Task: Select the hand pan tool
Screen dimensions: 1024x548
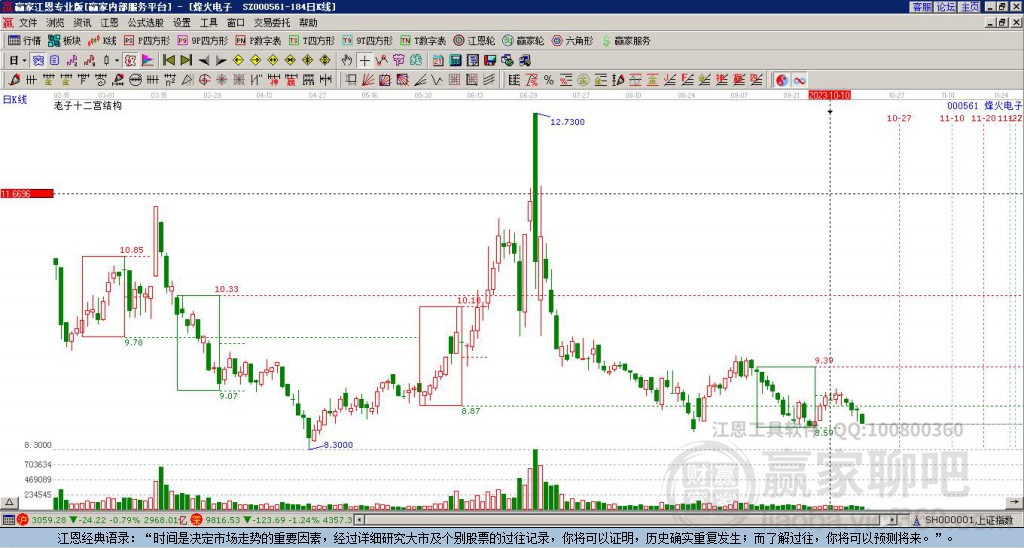Action: (347, 61)
